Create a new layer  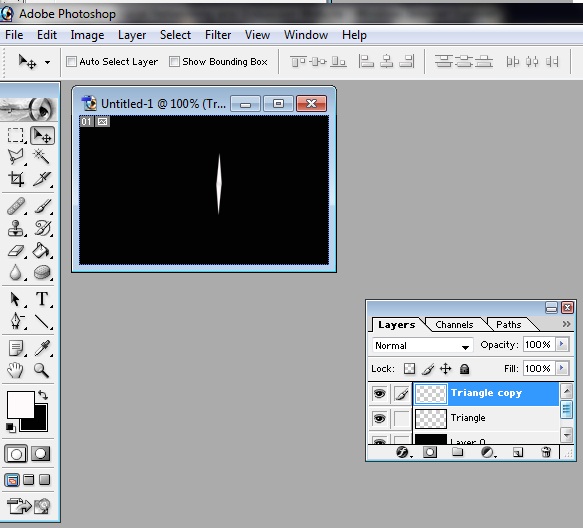518,452
